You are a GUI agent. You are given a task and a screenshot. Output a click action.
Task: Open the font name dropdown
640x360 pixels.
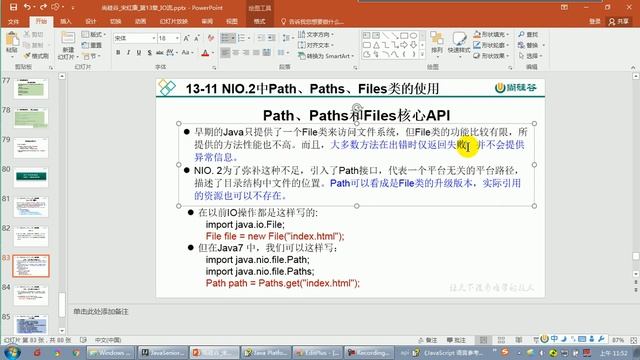pyautogui.click(x=154, y=38)
